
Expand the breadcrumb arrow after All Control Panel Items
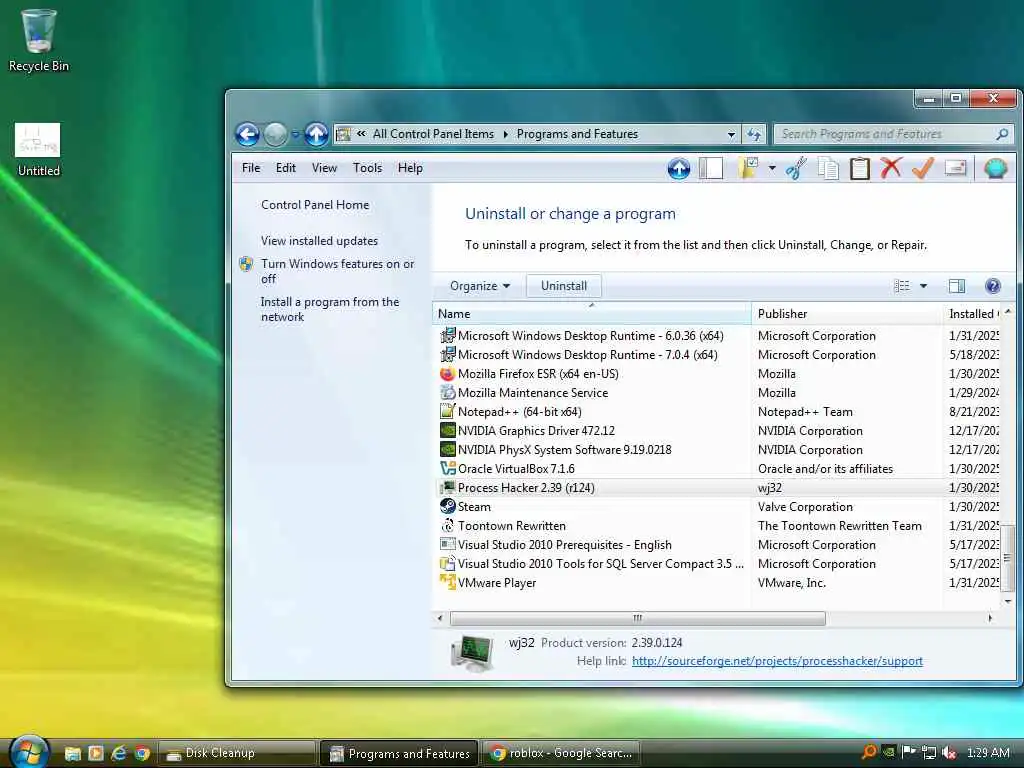[x=505, y=134]
